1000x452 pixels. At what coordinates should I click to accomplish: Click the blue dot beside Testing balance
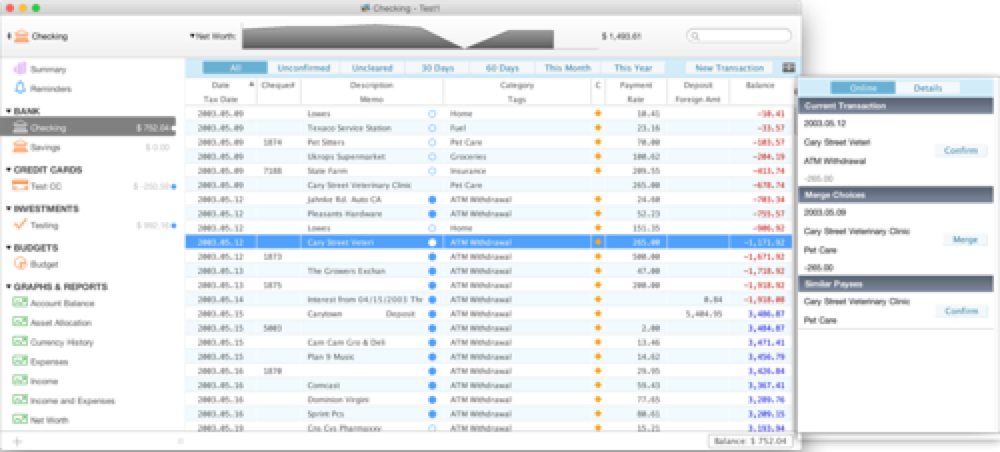coord(173,226)
